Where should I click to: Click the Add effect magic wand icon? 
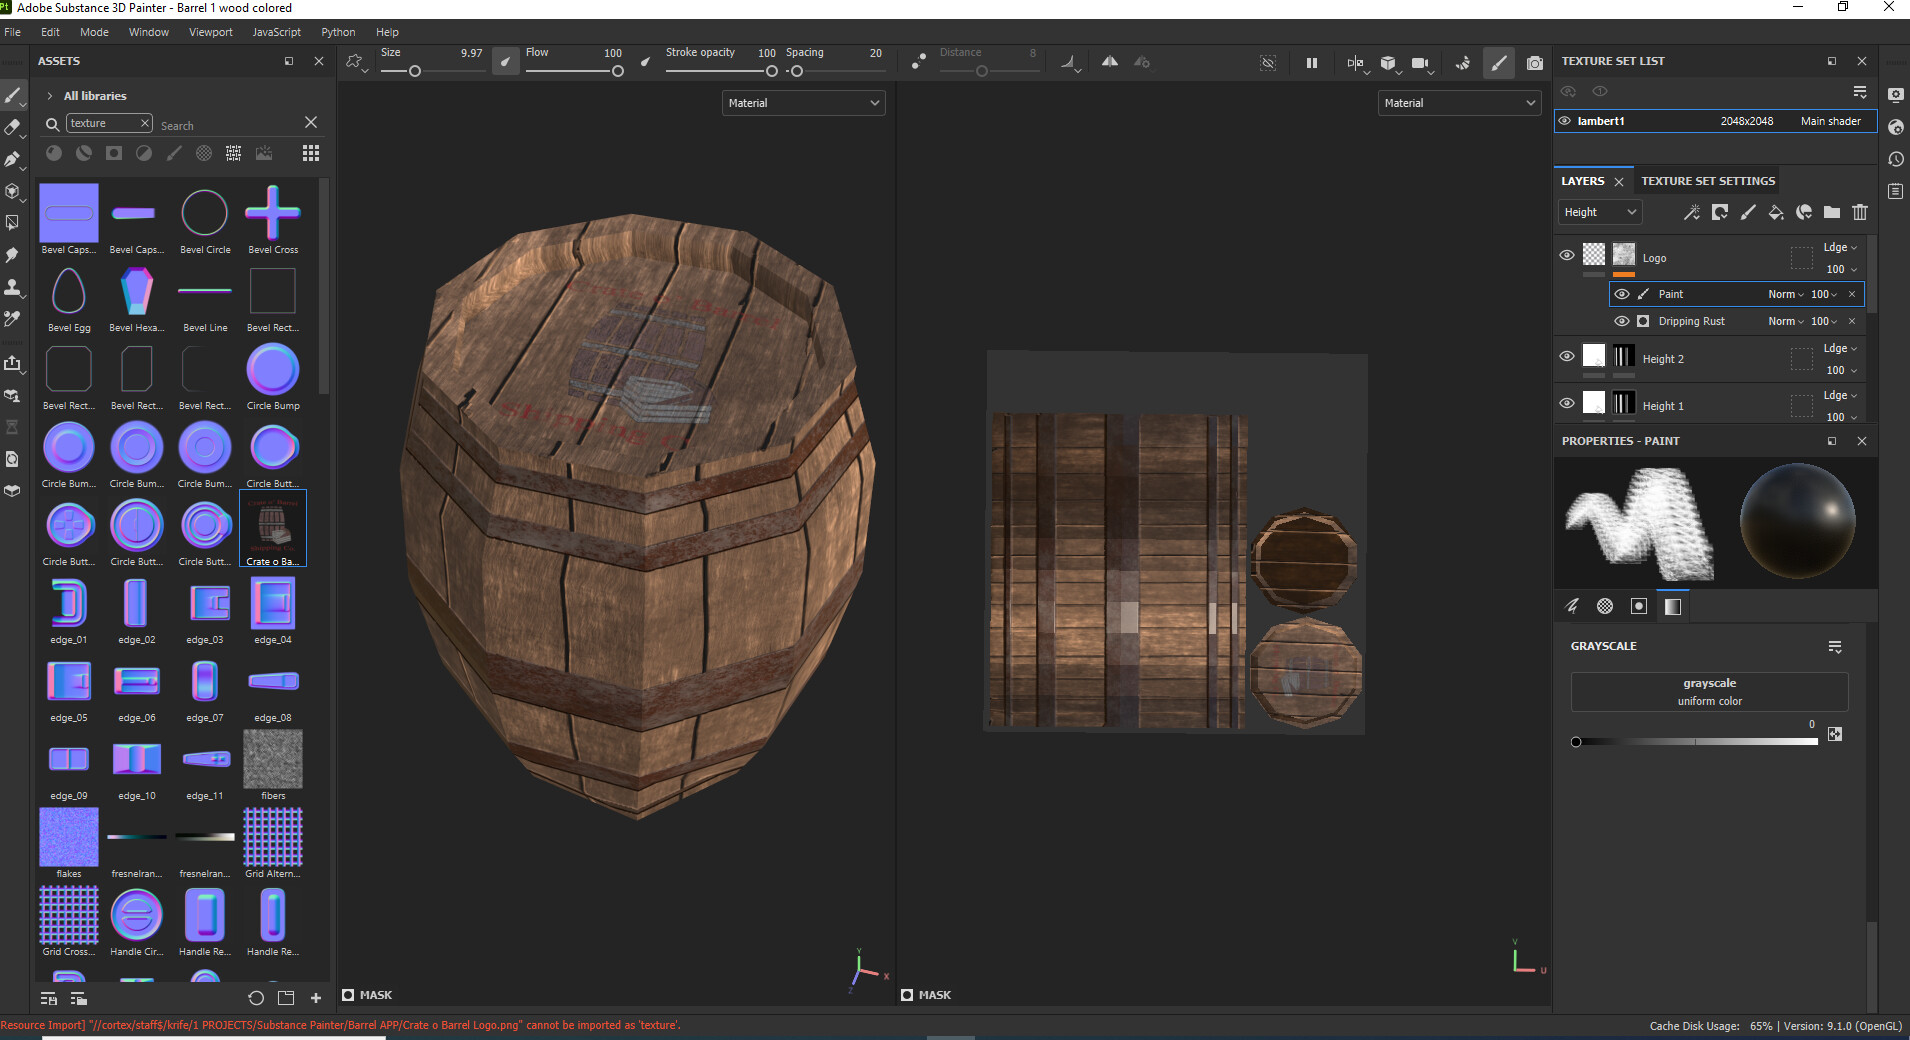click(1692, 212)
